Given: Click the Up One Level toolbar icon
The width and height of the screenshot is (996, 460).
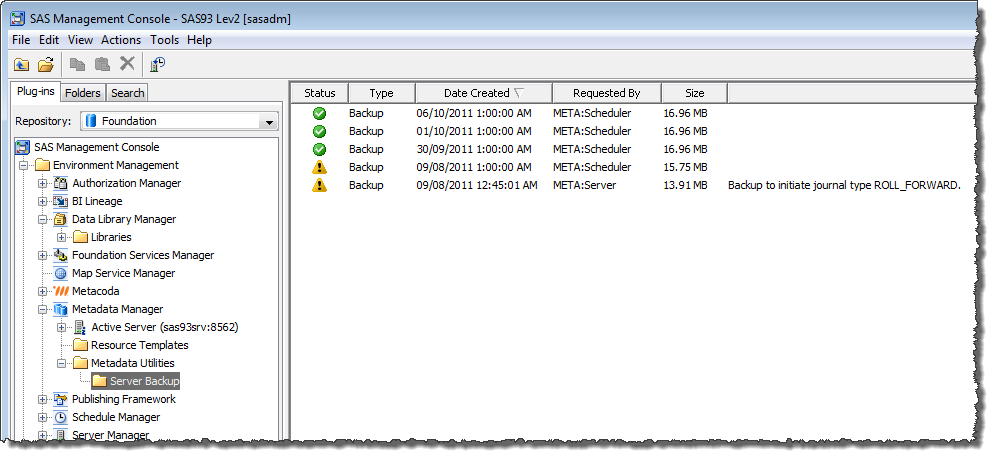Looking at the screenshot, I should tap(22, 64).
